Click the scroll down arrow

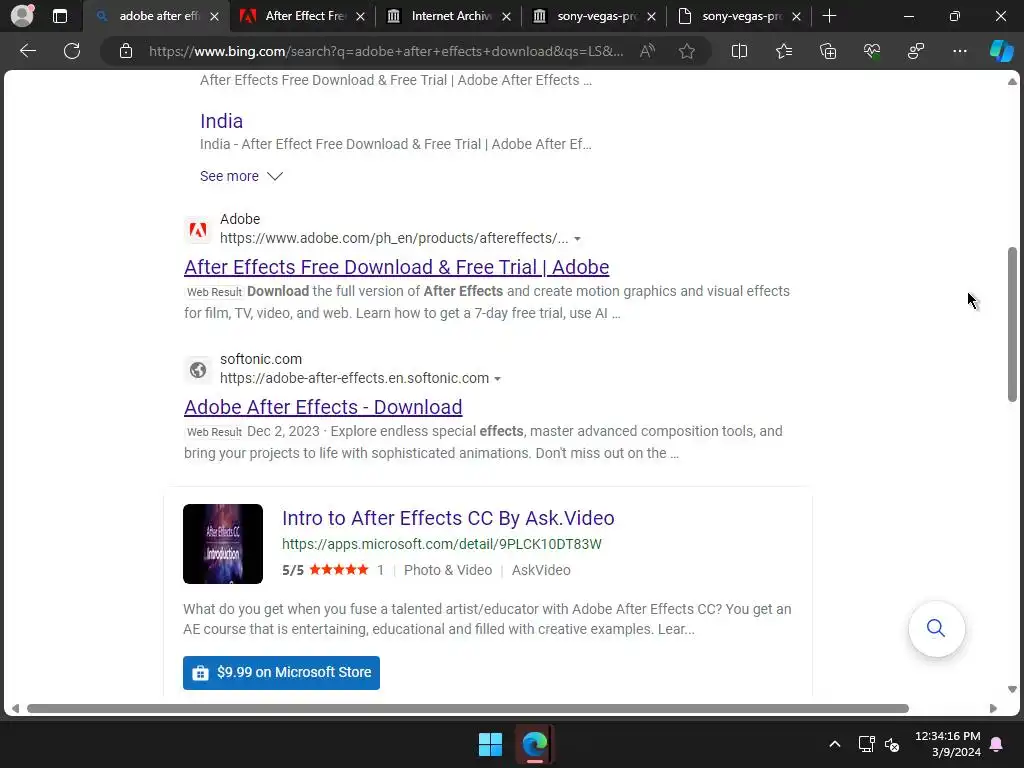(1012, 689)
